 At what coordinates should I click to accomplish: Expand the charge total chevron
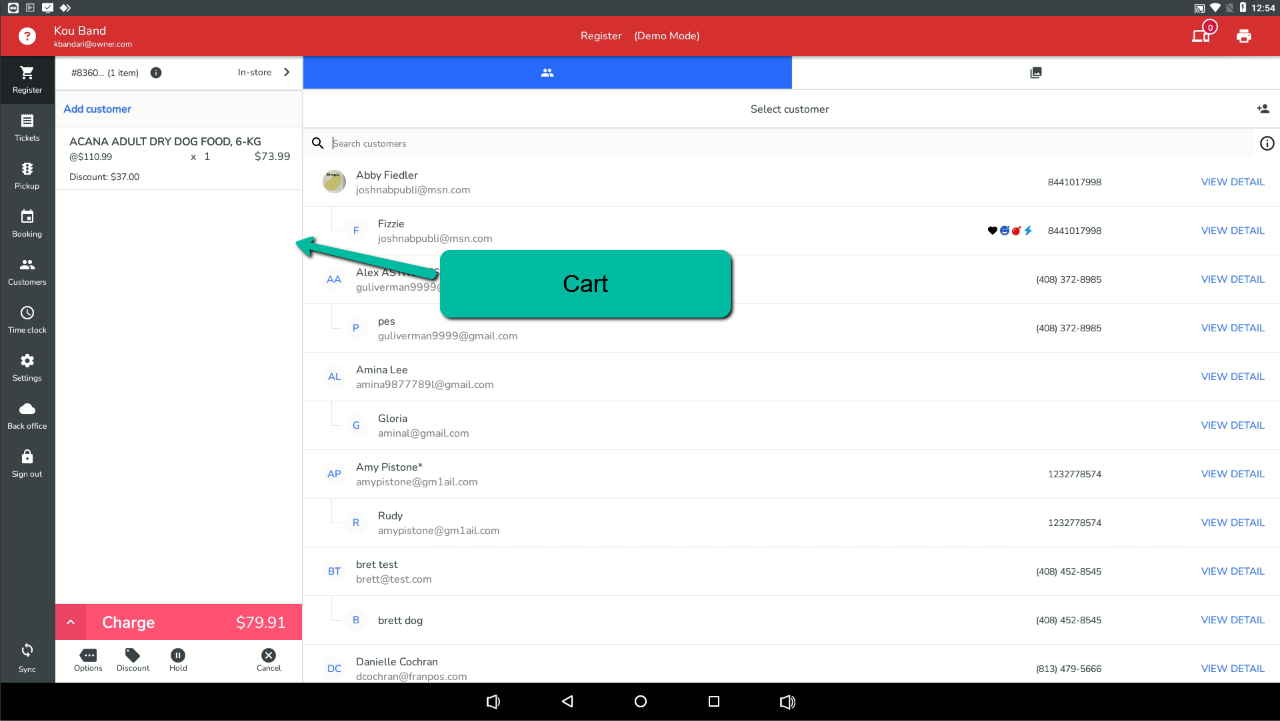coord(71,622)
